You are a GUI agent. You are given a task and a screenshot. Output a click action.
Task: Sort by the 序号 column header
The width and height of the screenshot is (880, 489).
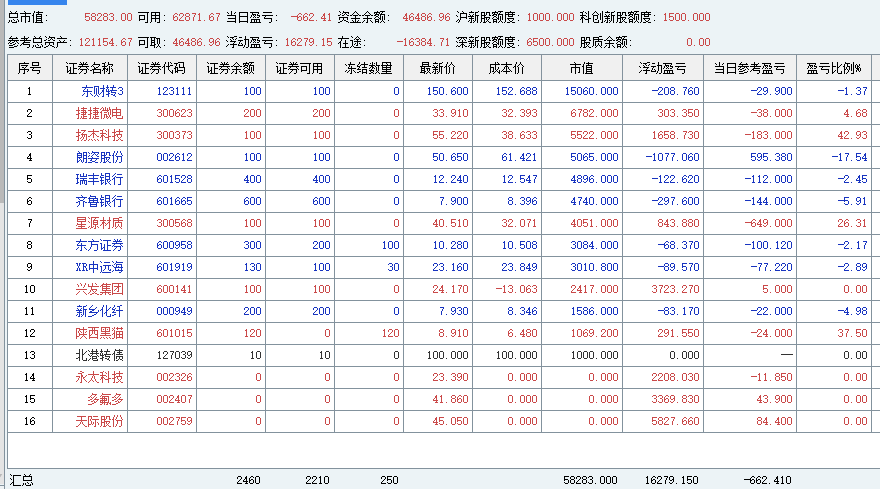(30, 68)
